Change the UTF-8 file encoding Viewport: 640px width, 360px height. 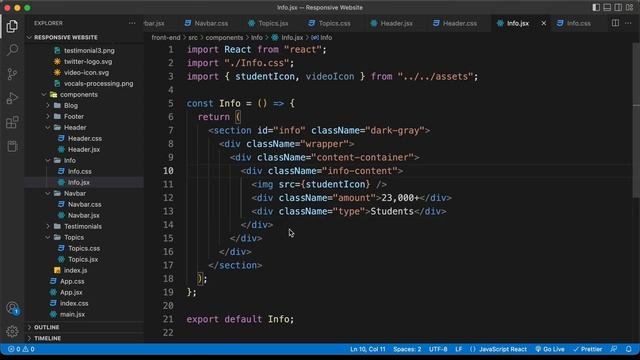438,349
